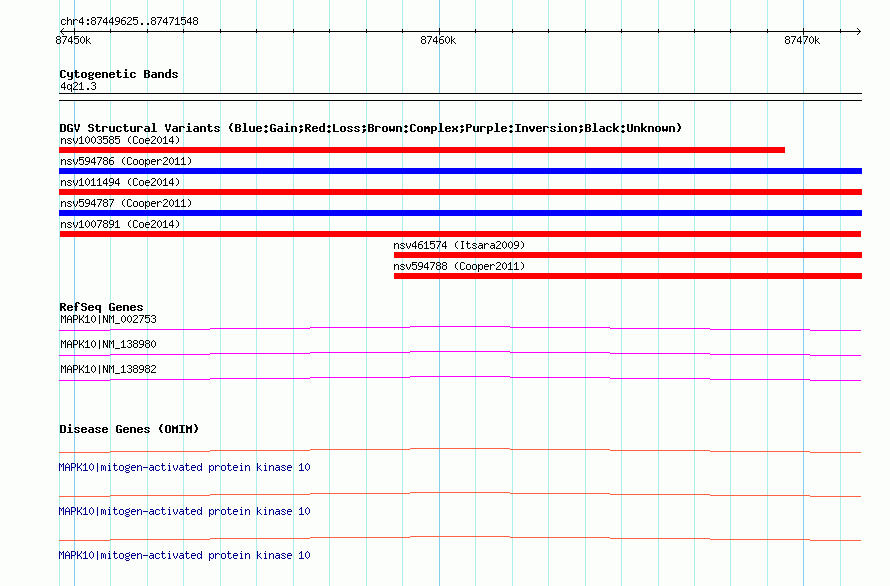
Task: Click the Cytogenetic Bands track title
Action: [119, 74]
